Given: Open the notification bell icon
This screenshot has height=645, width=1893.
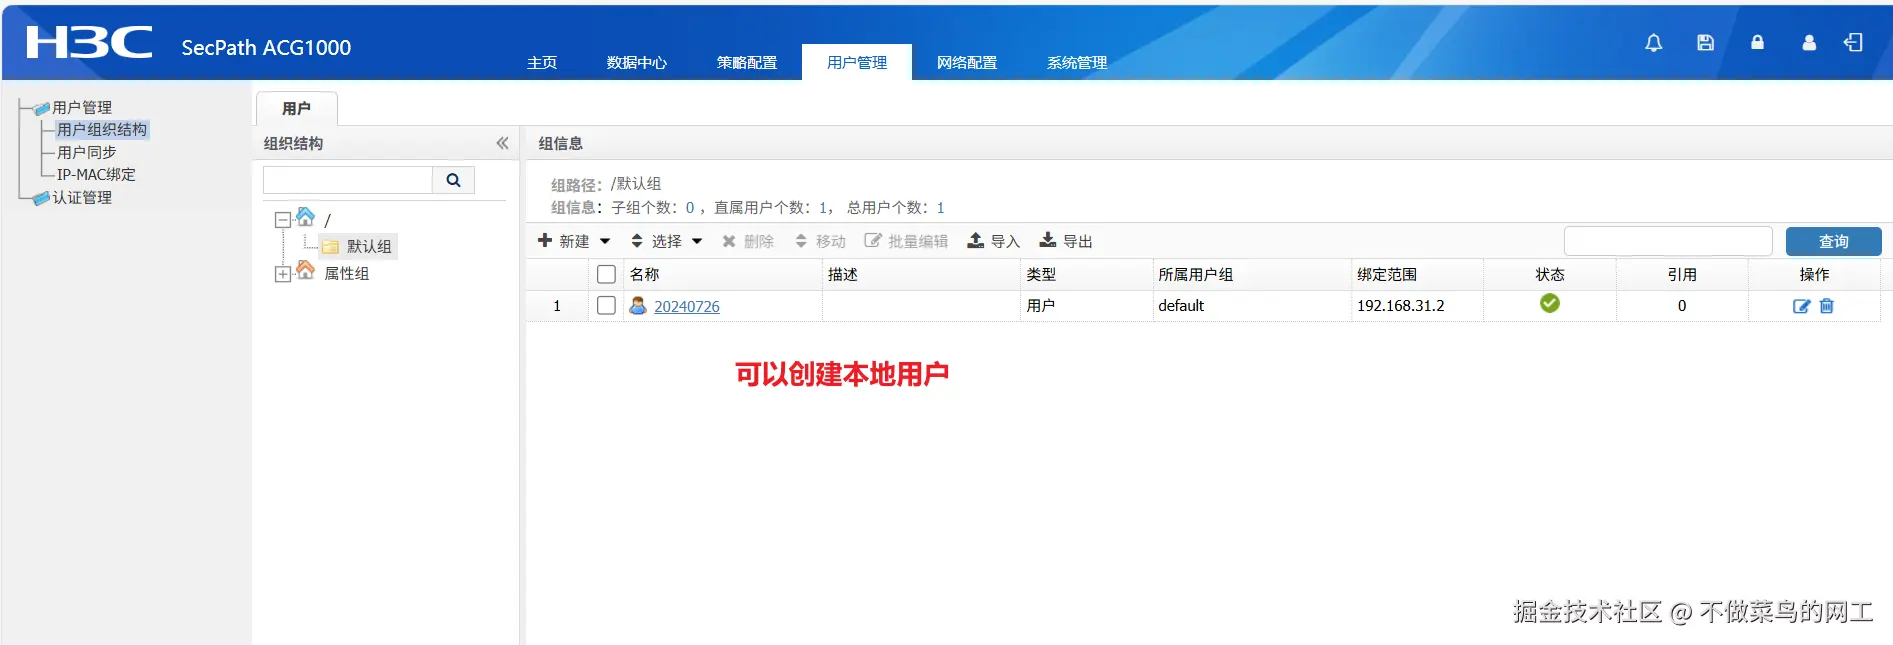Looking at the screenshot, I should tap(1654, 43).
